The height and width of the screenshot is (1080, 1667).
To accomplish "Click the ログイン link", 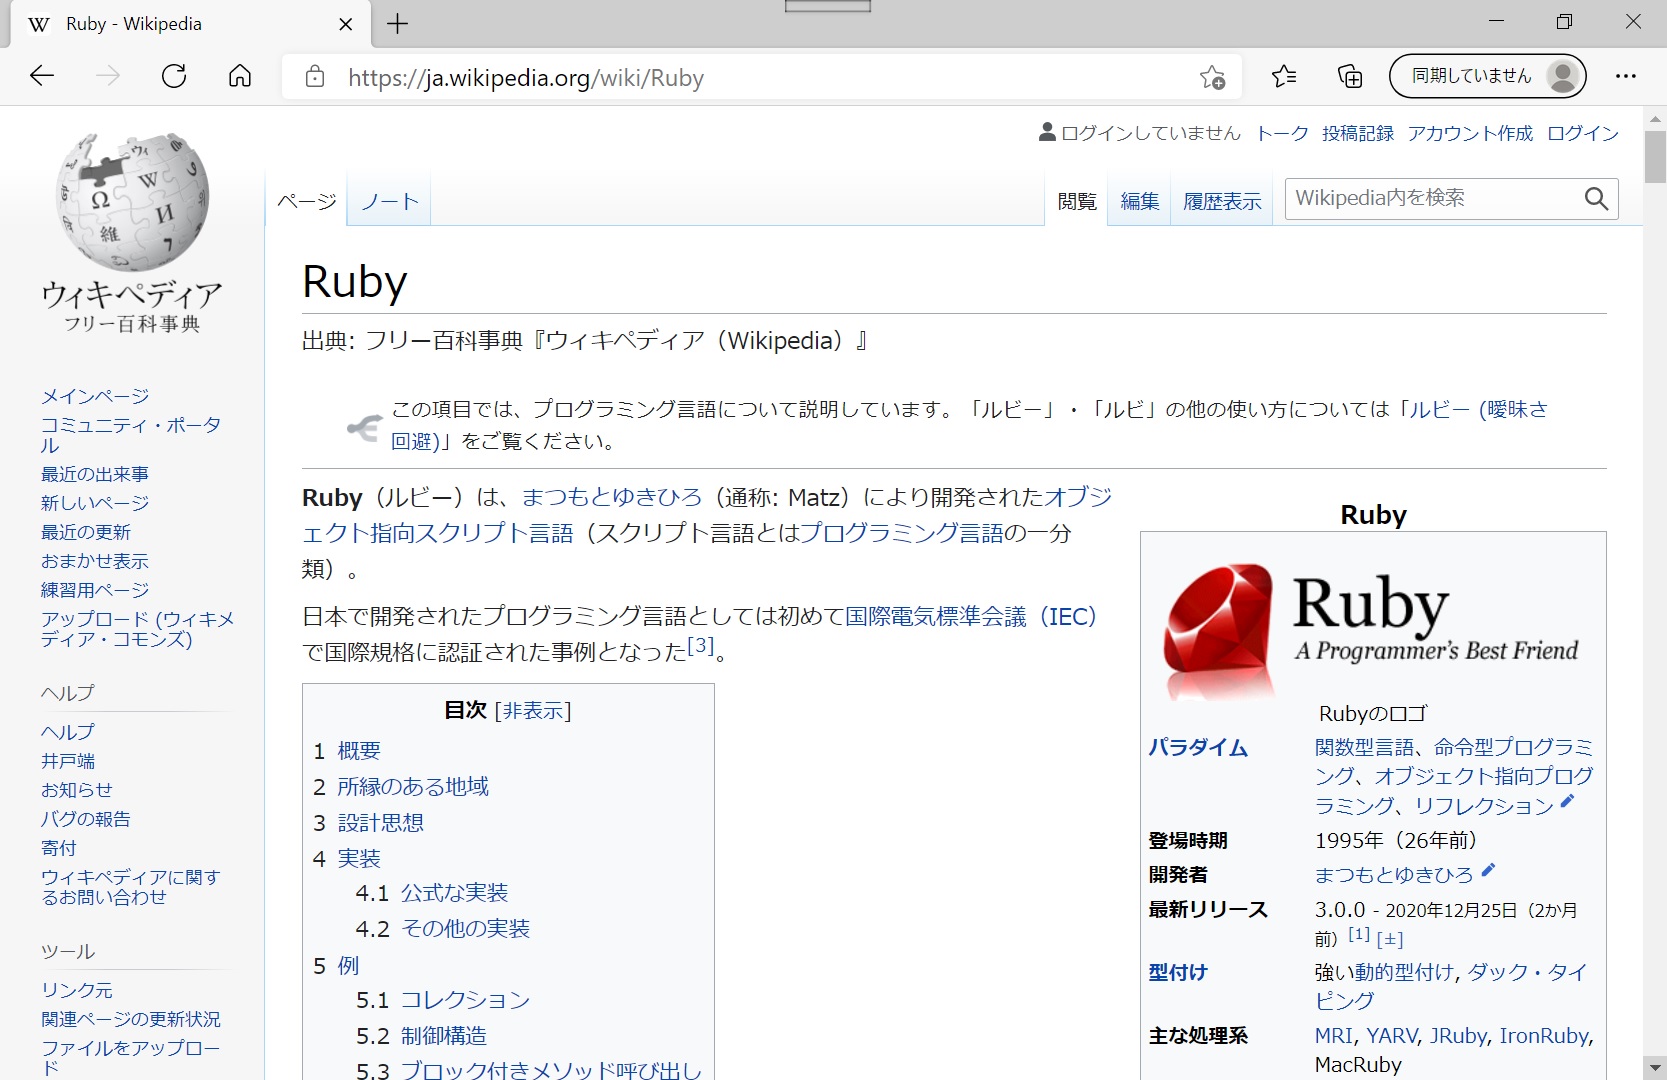I will (1582, 132).
